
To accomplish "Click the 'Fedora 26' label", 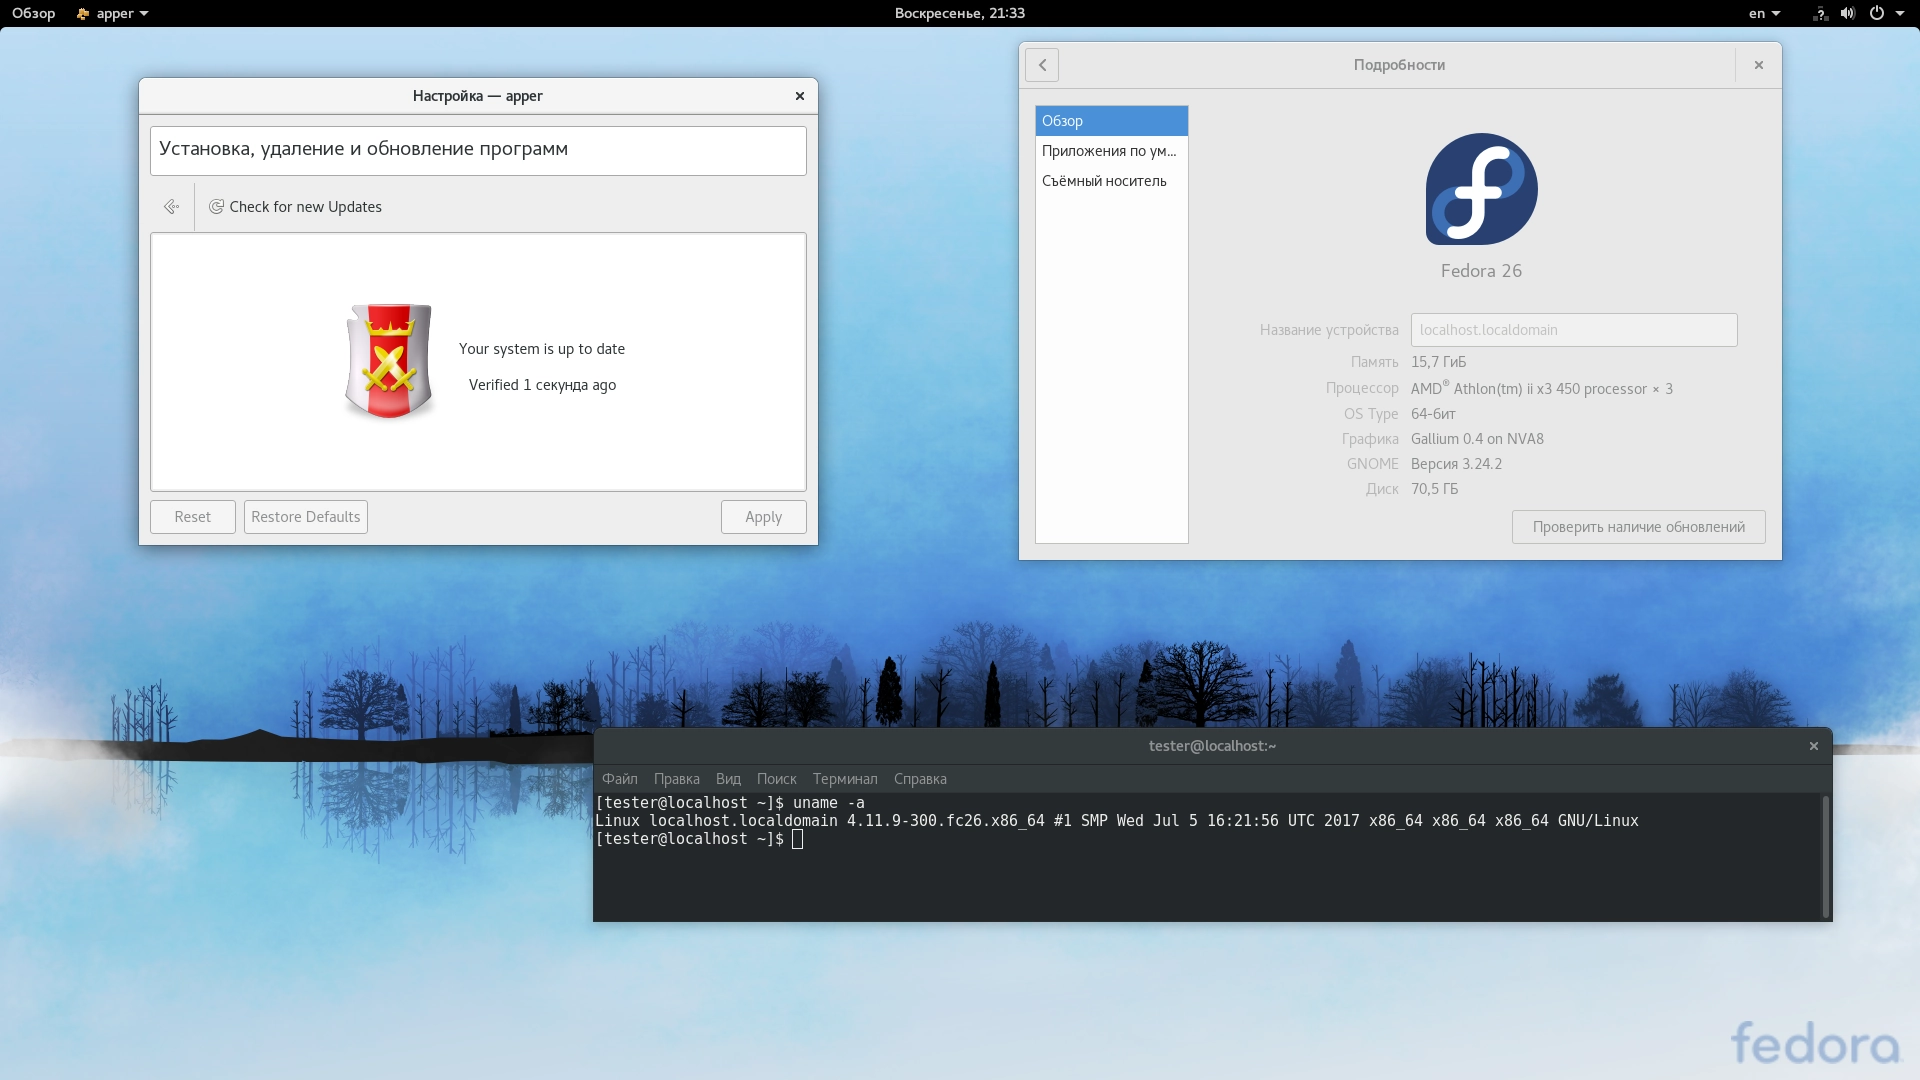I will click(1481, 271).
